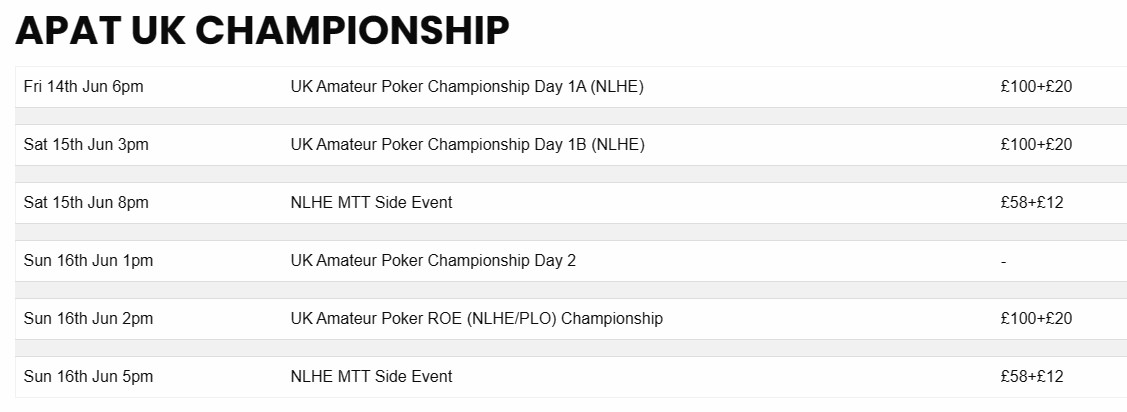Select the Sun 16th Jun 5pm date cell

[88, 377]
